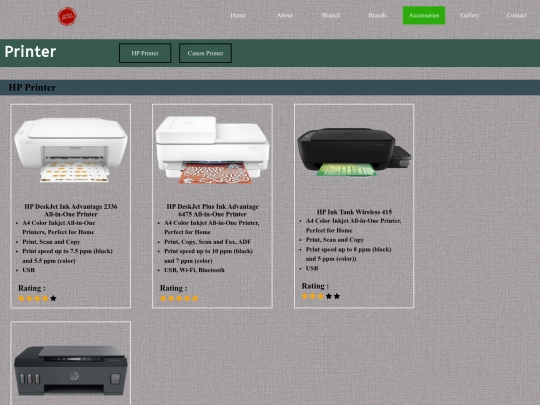Click first gold star on DeskJet Plus 6475 rating
This screenshot has height=405, width=540.
(x=163, y=298)
